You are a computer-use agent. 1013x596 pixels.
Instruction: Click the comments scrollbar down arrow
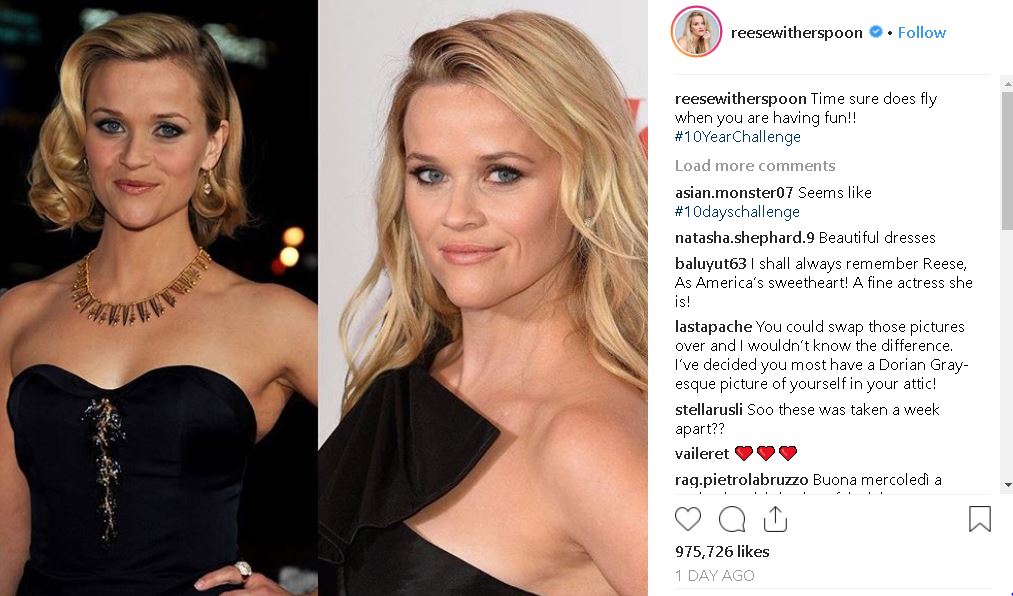click(x=1007, y=484)
